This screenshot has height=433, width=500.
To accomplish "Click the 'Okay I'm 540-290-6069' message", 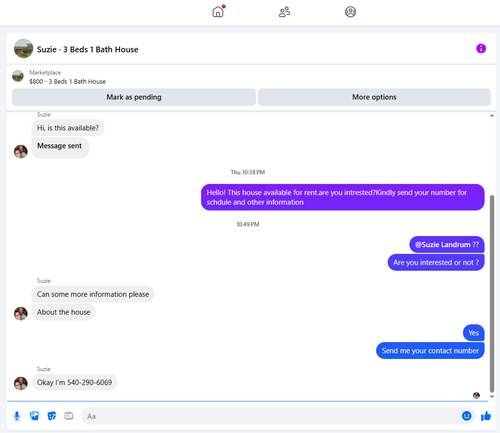I will point(74,382).
